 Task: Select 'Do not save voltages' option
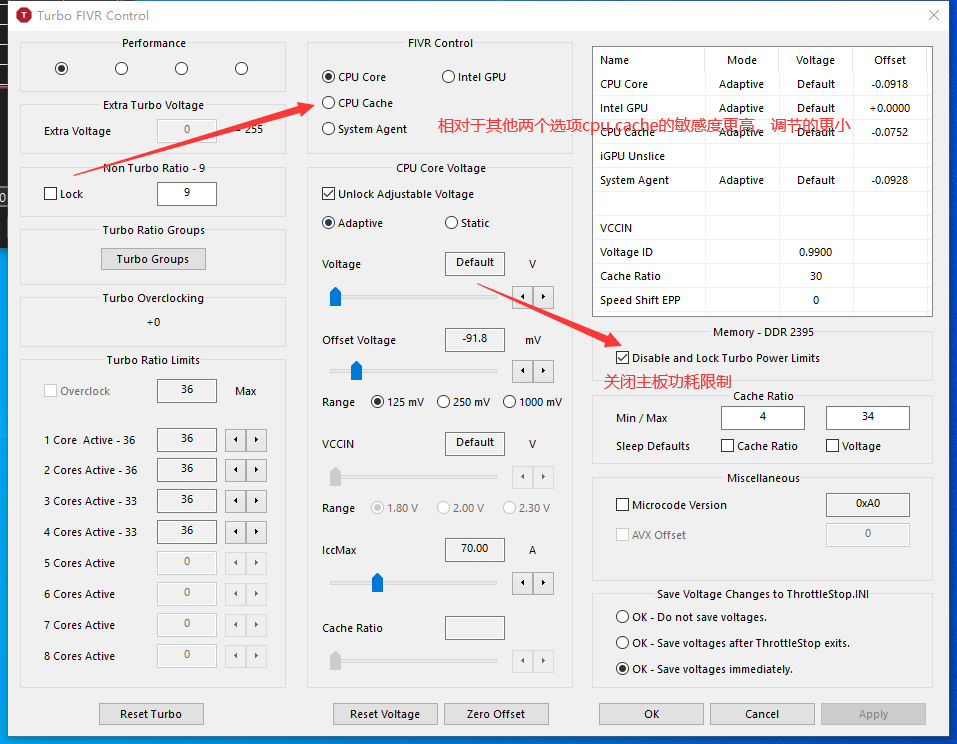[692, 617]
